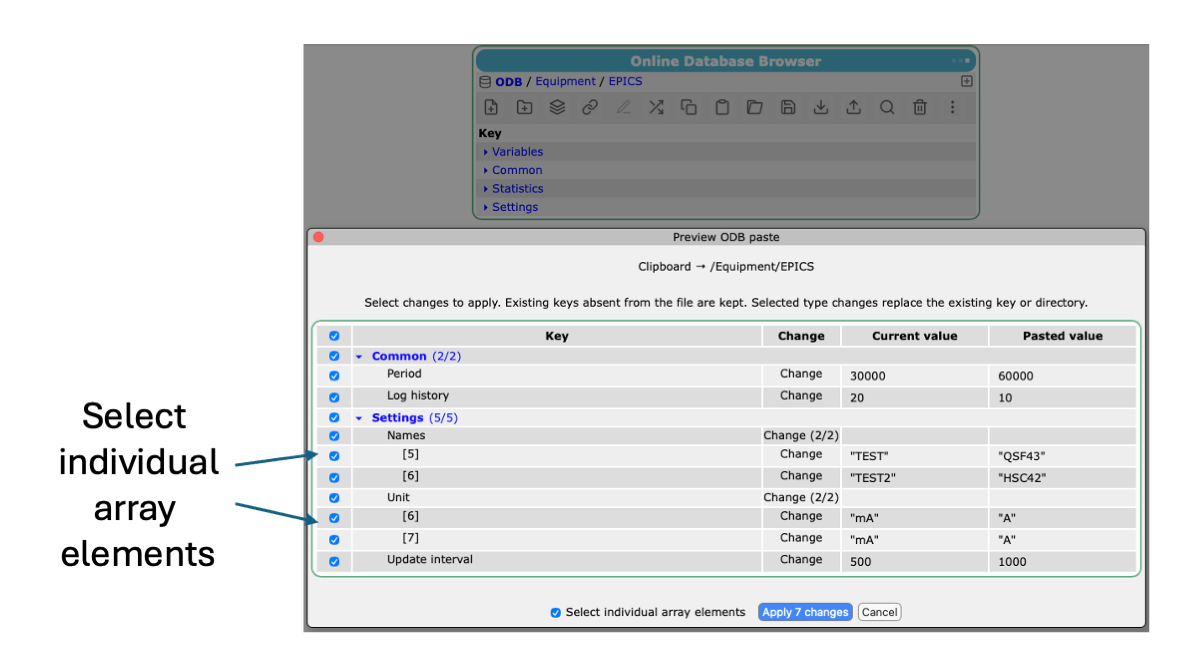Click the pasted value 60000 for Period

click(1016, 376)
